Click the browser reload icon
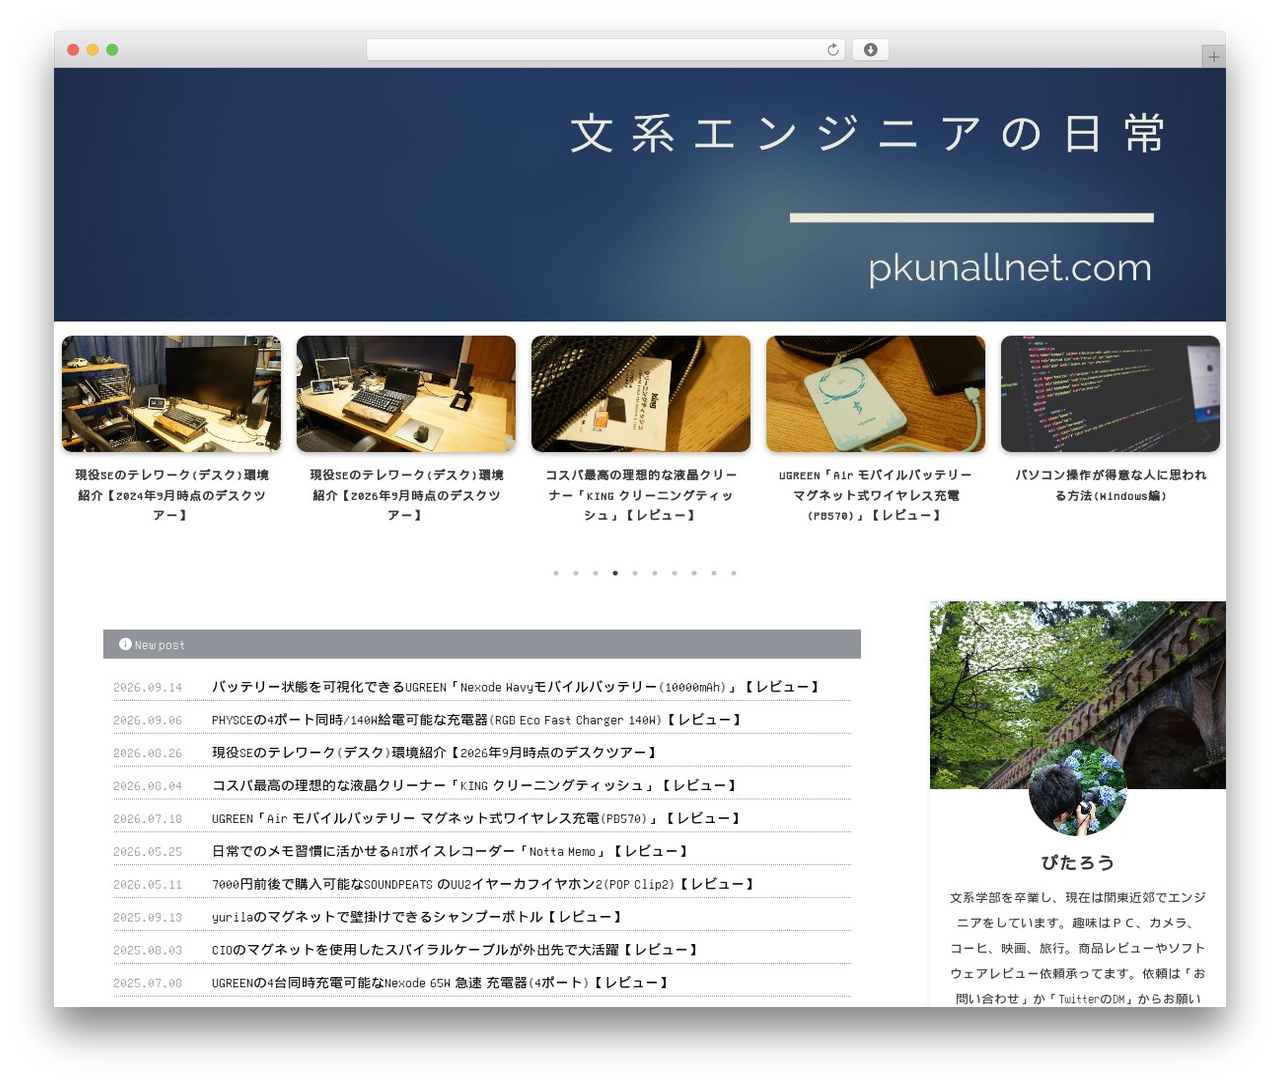This screenshot has height=1084, width=1280. (832, 50)
